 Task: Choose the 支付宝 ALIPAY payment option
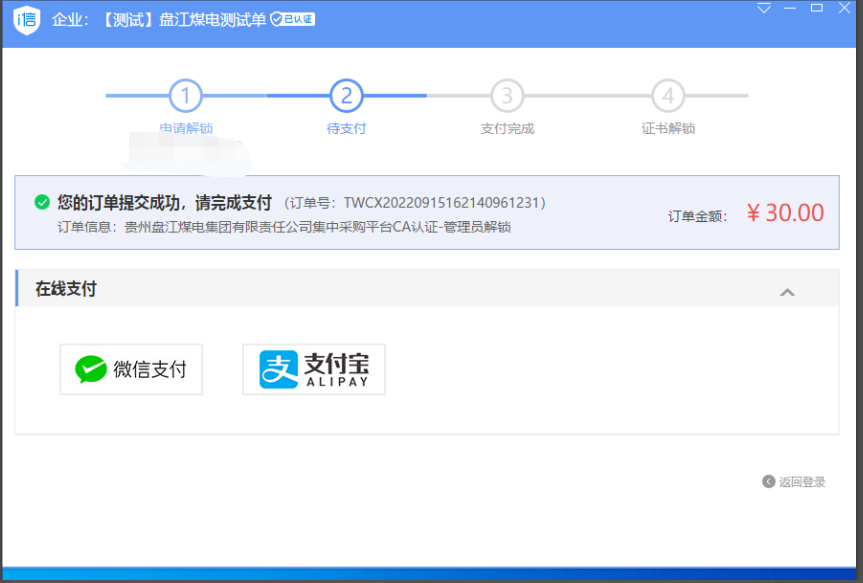click(314, 369)
